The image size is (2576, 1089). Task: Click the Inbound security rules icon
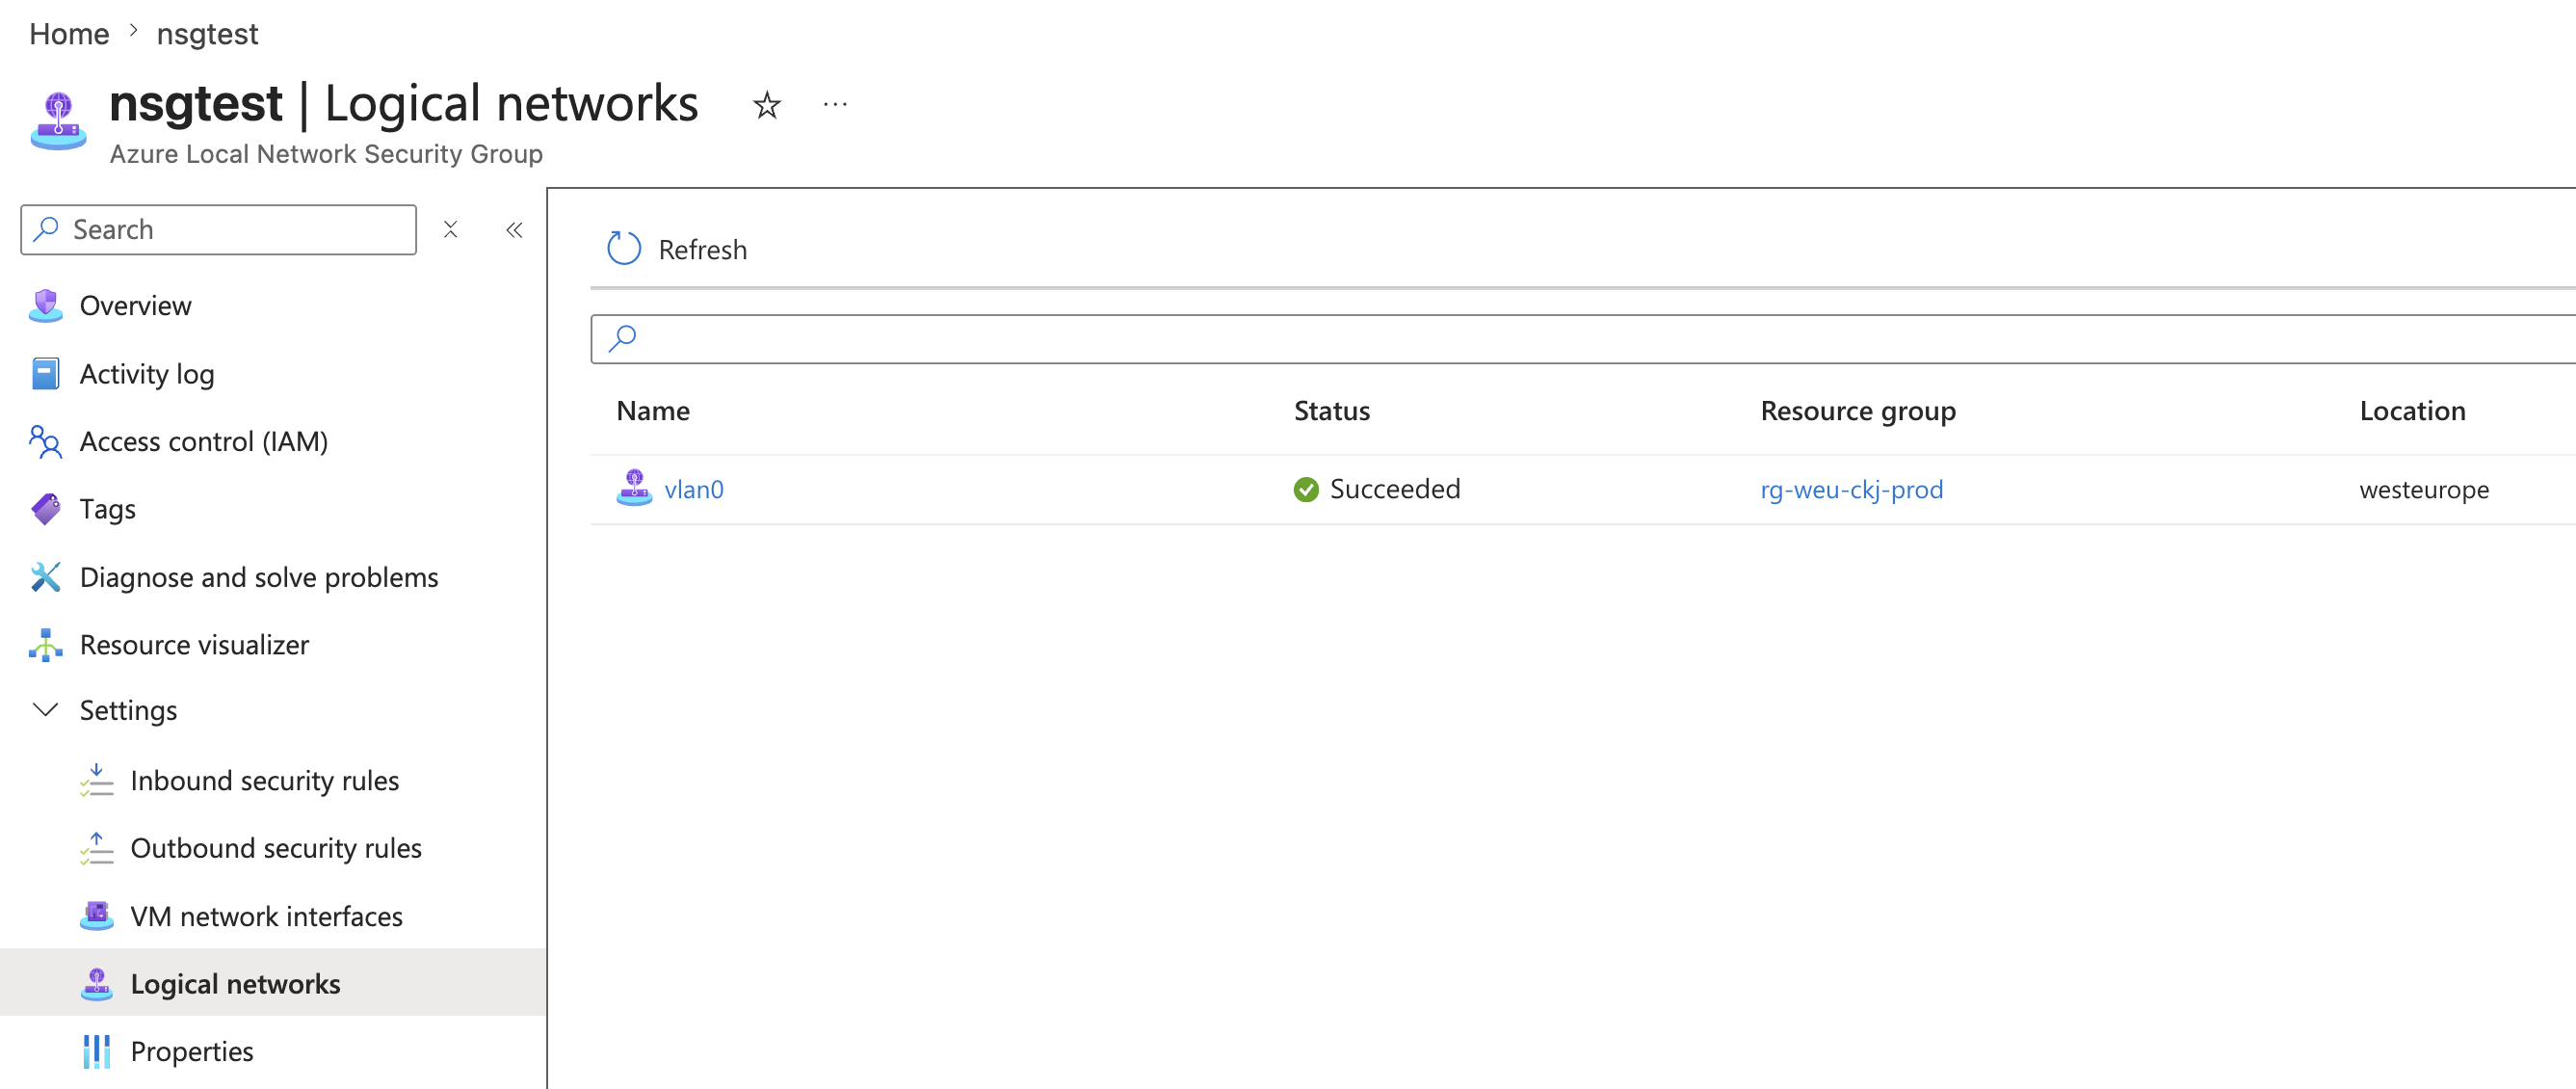click(97, 781)
